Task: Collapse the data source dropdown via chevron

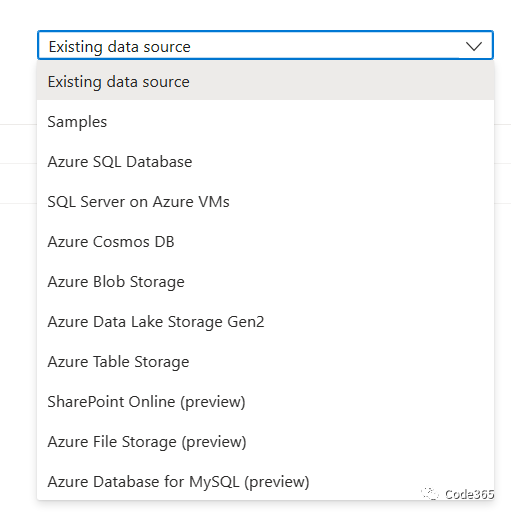Action: coord(474,46)
